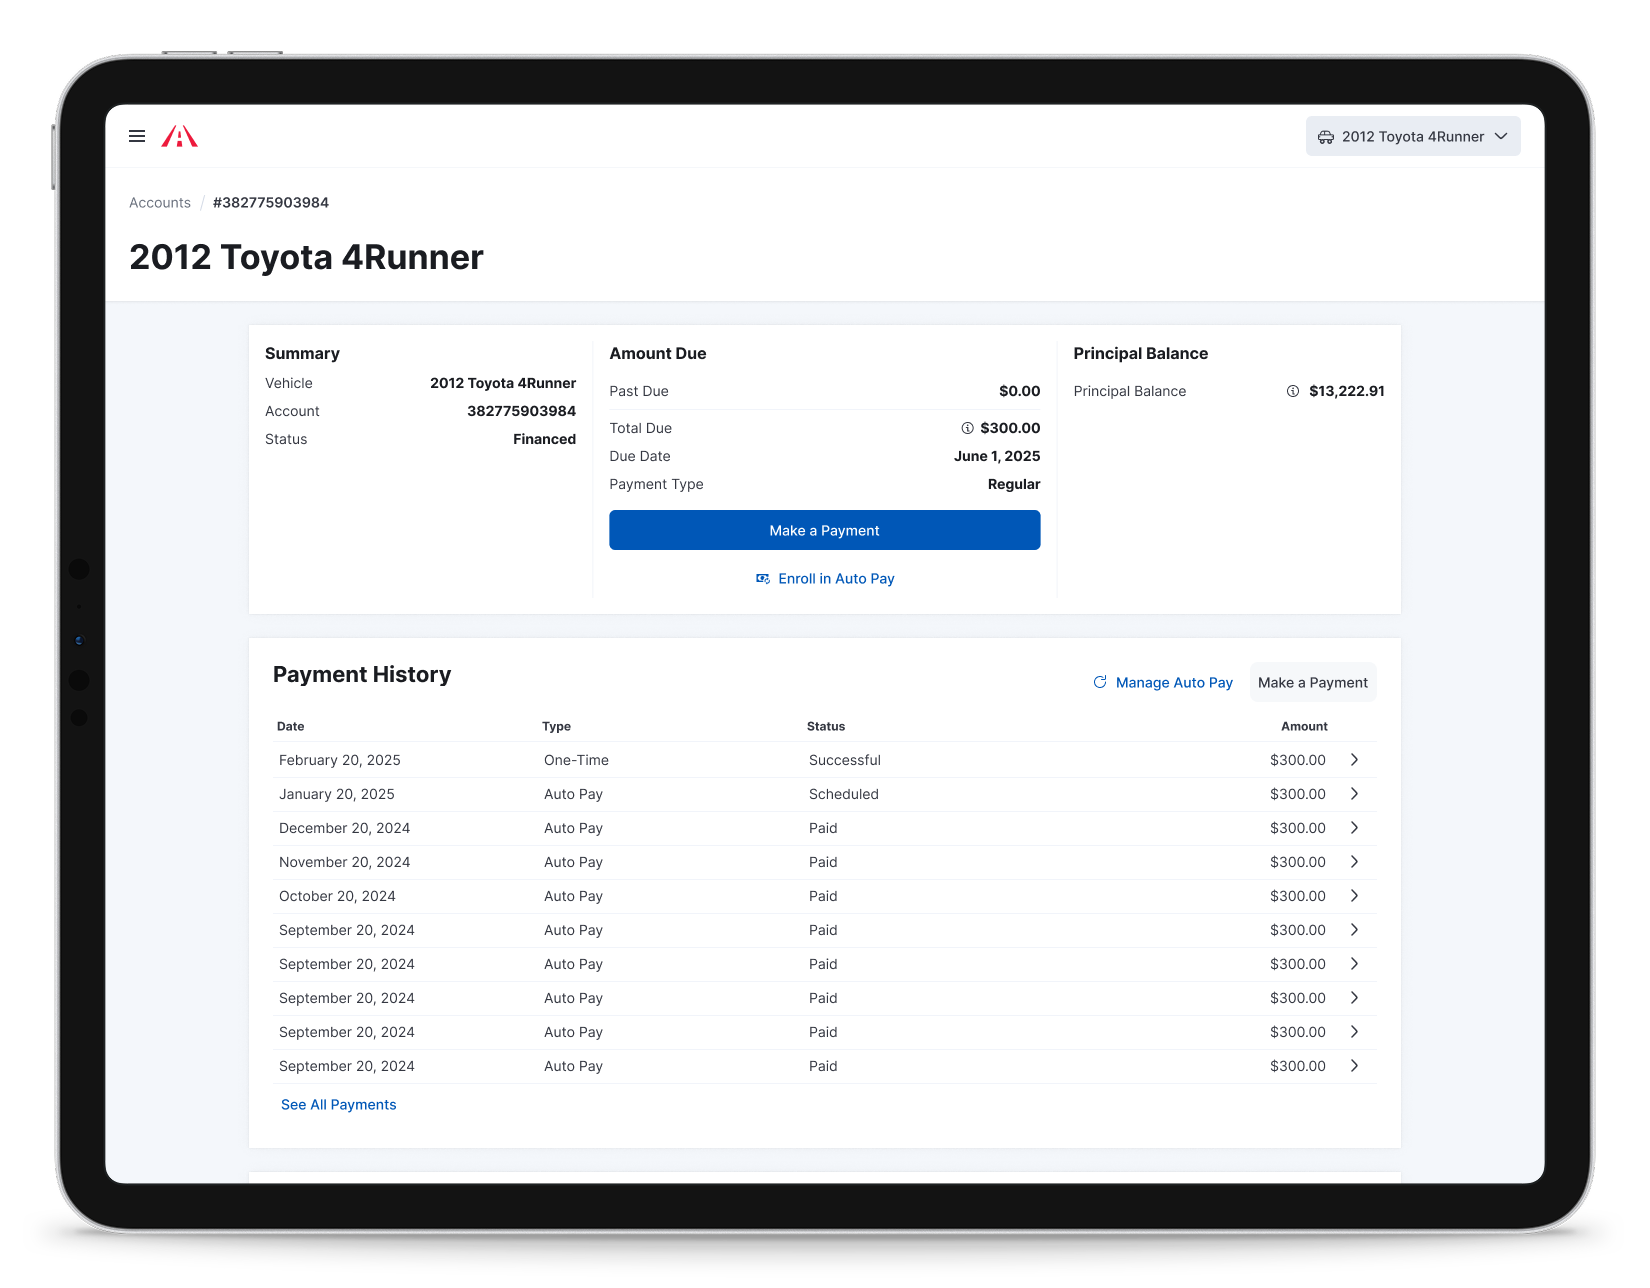Viewport: 1650px width, 1288px height.
Task: Expand the October 20, 2024 payment details
Action: tap(1355, 896)
